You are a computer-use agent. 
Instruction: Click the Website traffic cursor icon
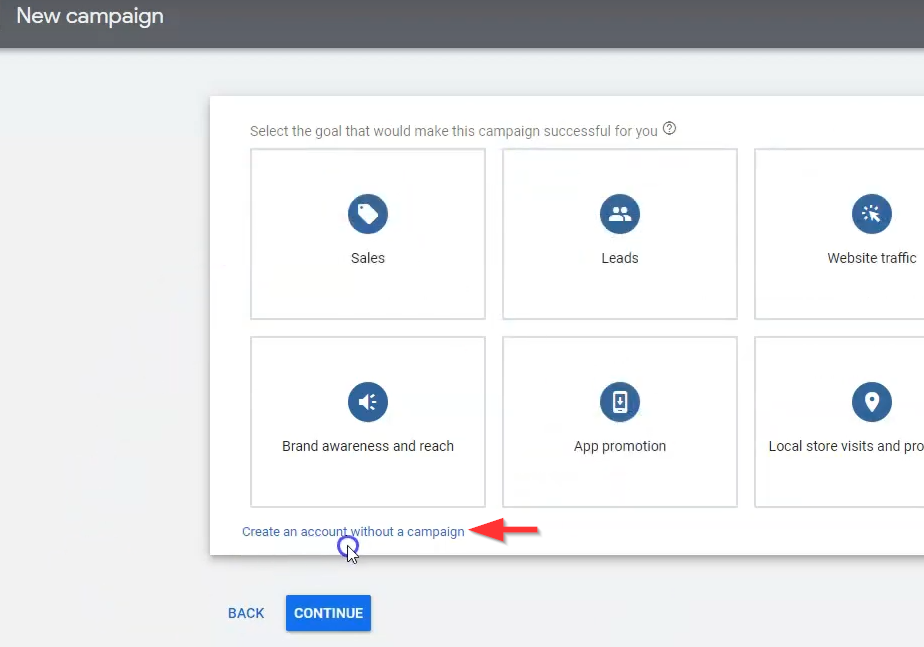pos(872,213)
